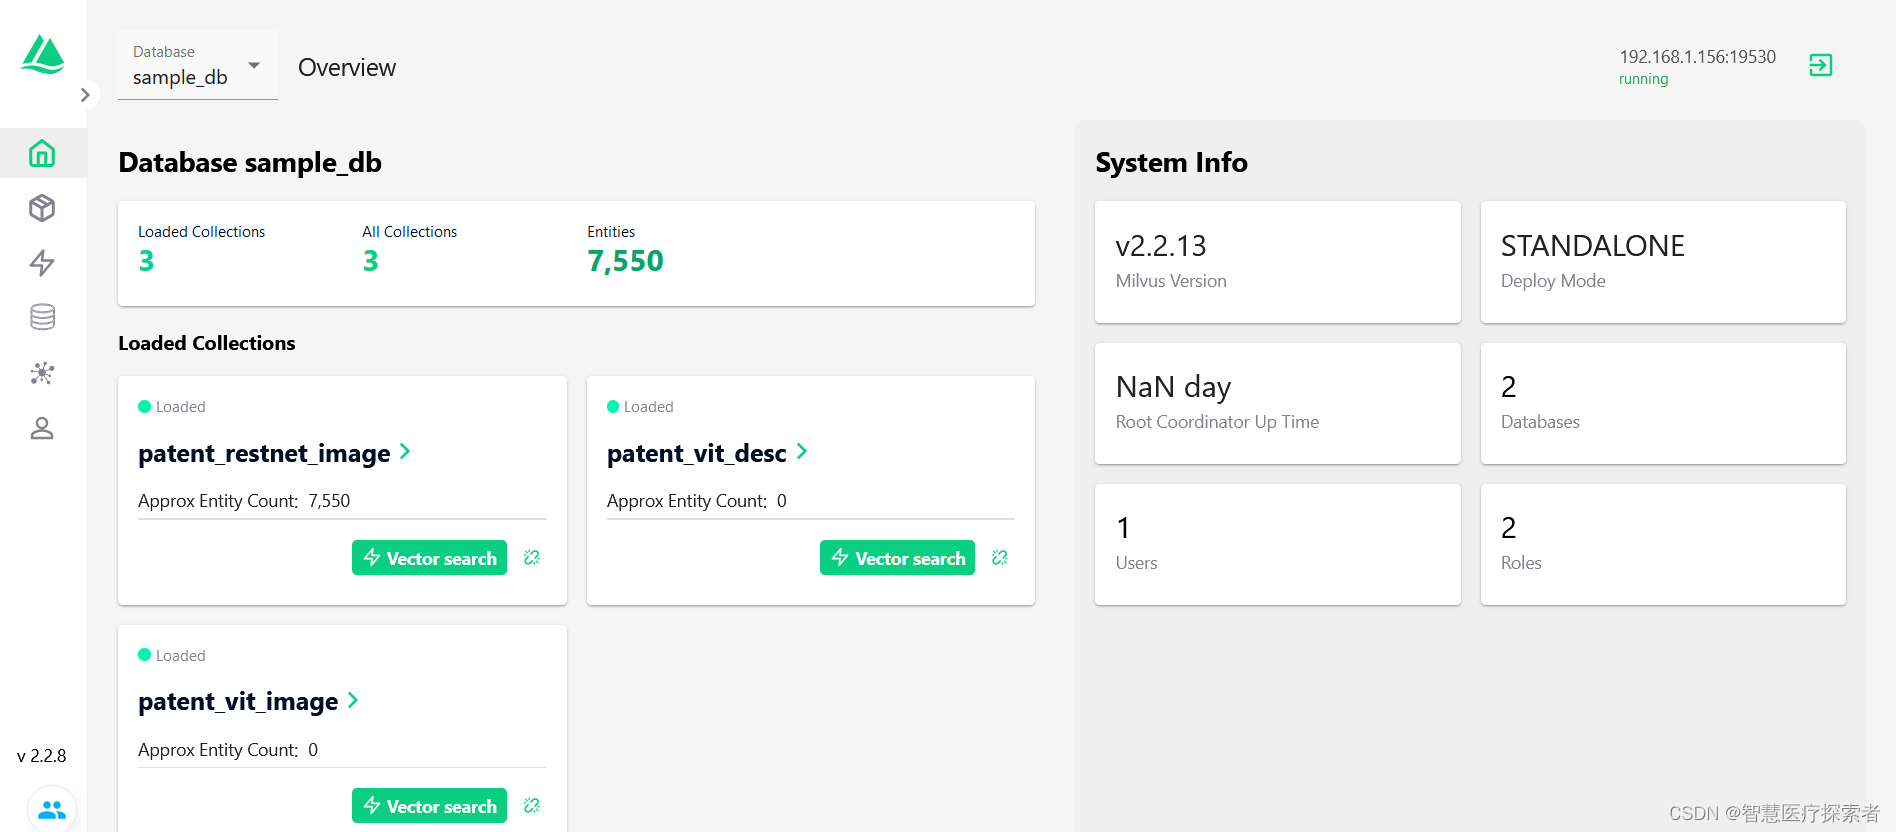Open the Users person icon in sidebar

42,428
